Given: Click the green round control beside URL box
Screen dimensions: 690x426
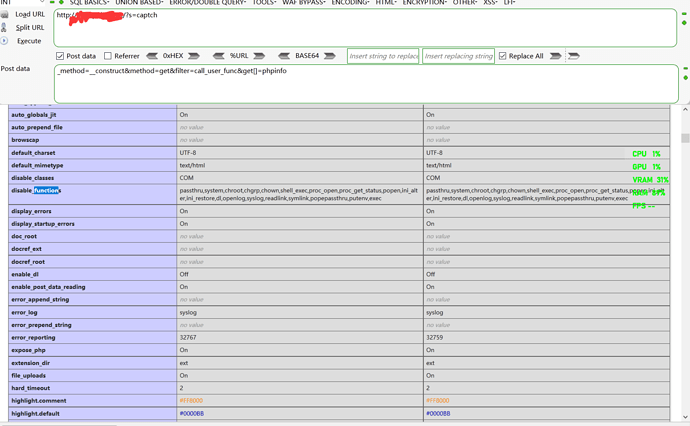Looking at the screenshot, I should click(x=684, y=22).
